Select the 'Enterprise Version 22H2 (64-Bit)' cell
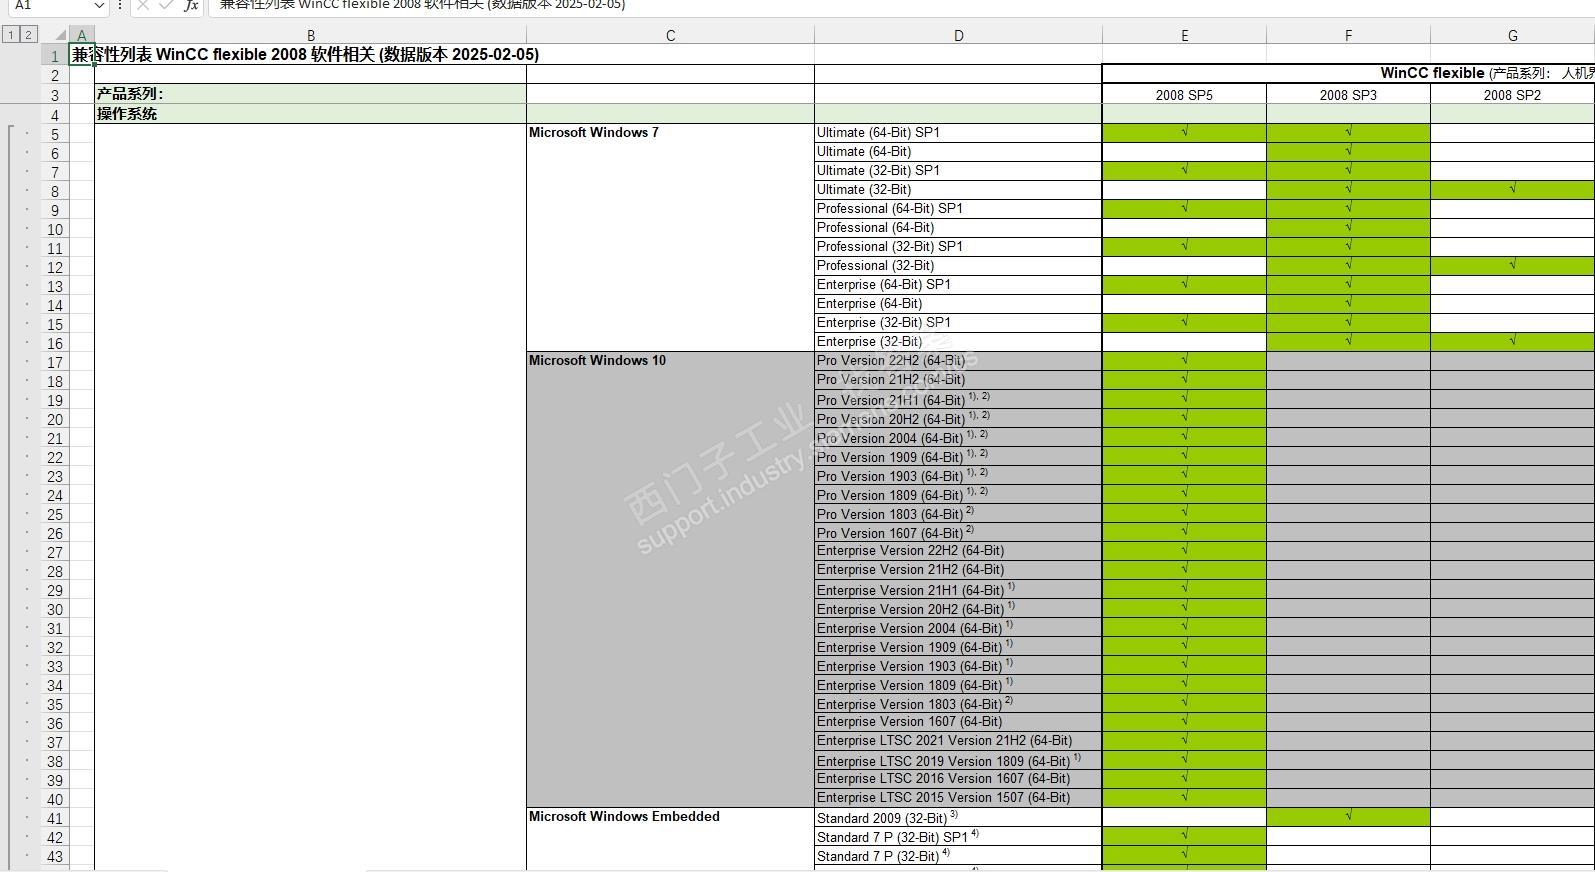Screen dimensions: 1595x872 [958, 551]
